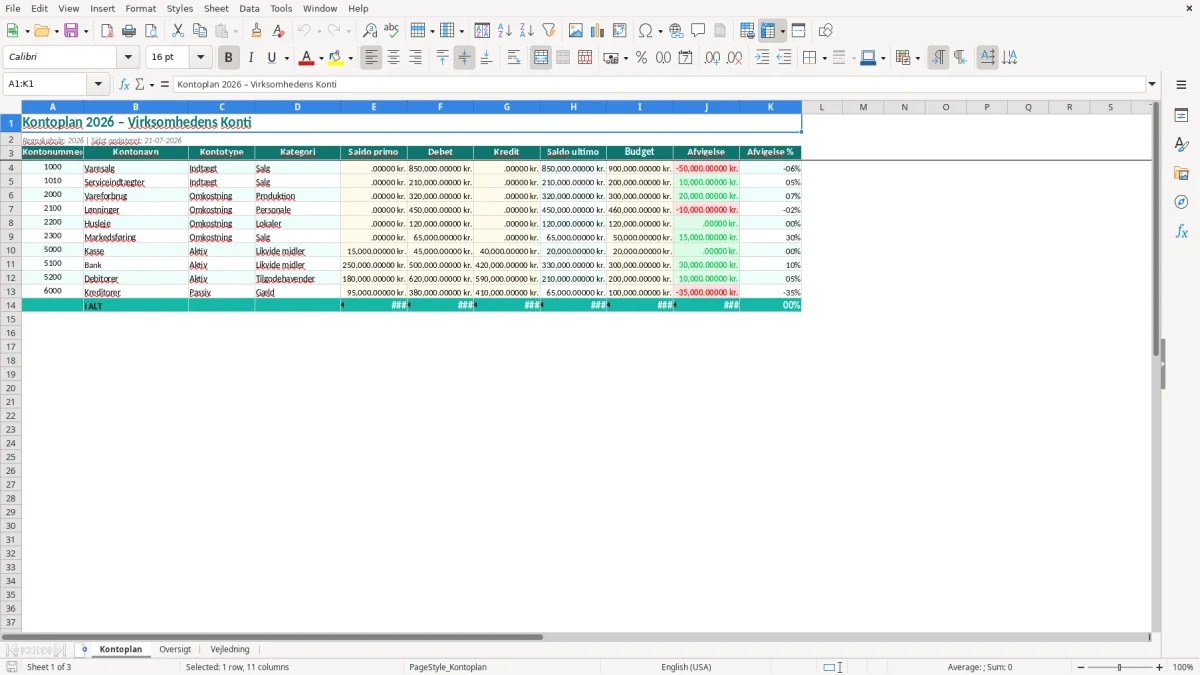Screen dimensions: 1200x675
Task: Click the 100% zoom level
Action: [1183, 667]
